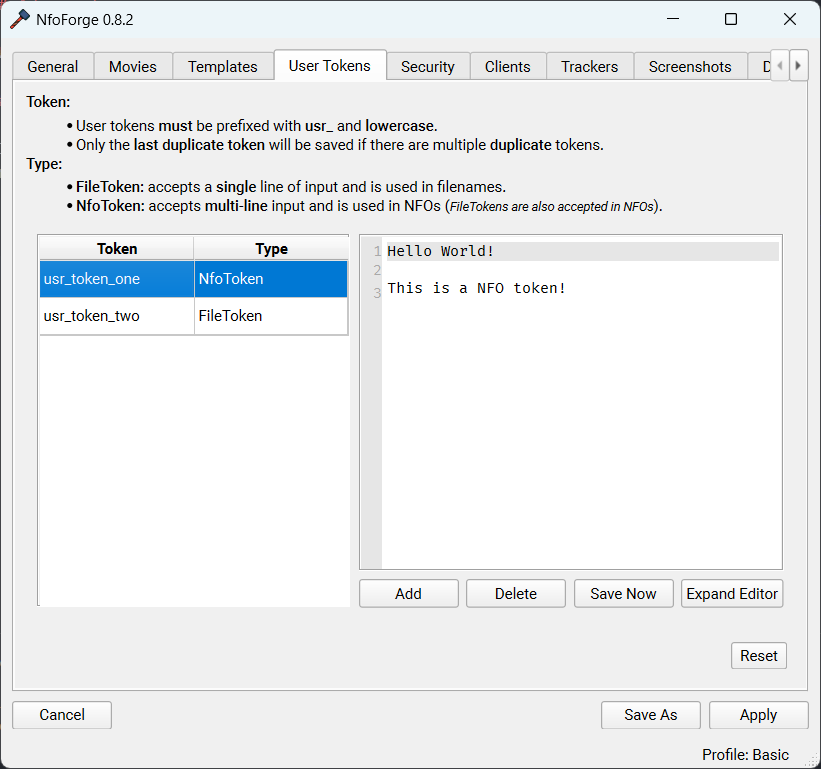Close the NfoForge window
Image resolution: width=821 pixels, height=769 pixels.
790,19
